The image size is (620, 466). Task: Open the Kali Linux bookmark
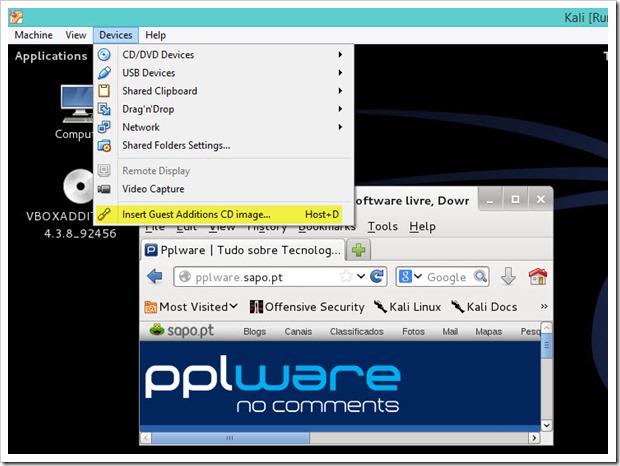click(407, 307)
